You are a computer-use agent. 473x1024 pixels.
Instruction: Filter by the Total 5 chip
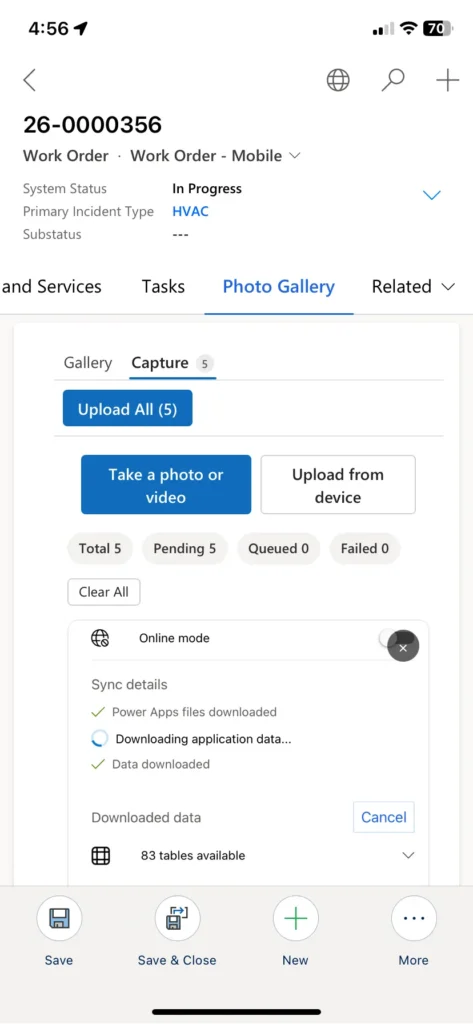pyautogui.click(x=100, y=549)
